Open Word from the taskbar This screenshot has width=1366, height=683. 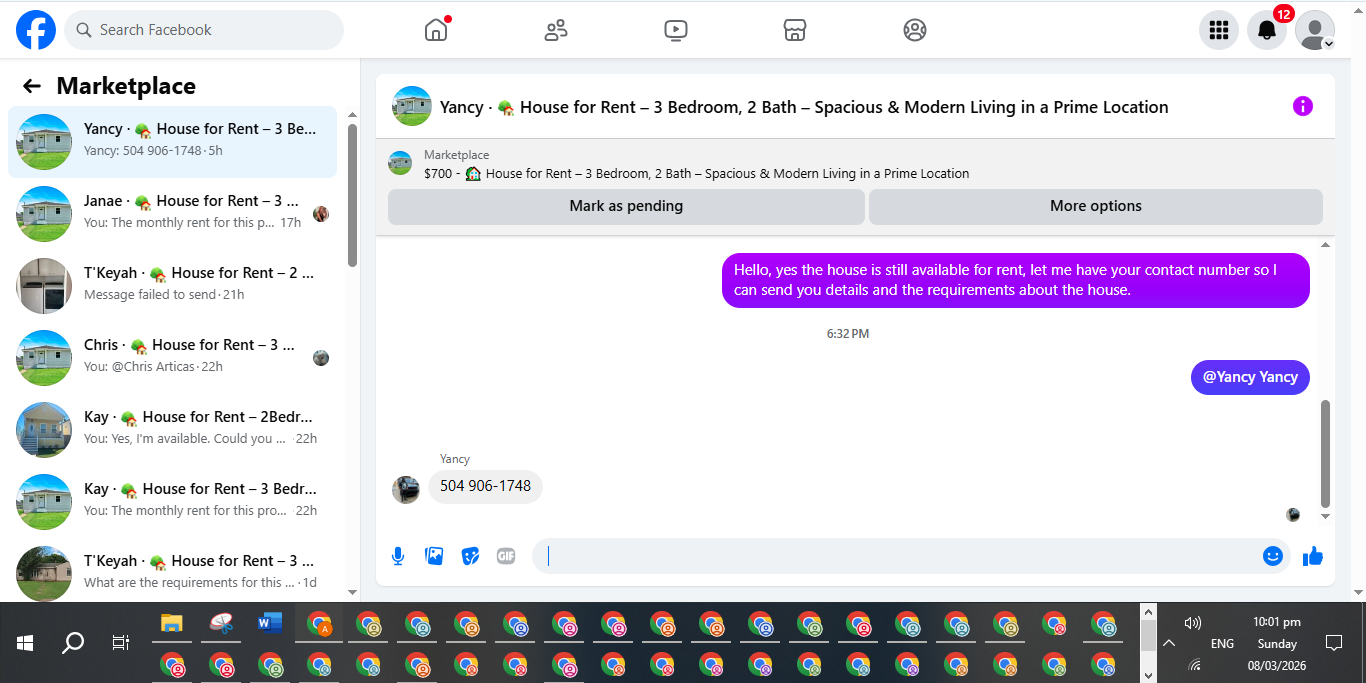270,624
